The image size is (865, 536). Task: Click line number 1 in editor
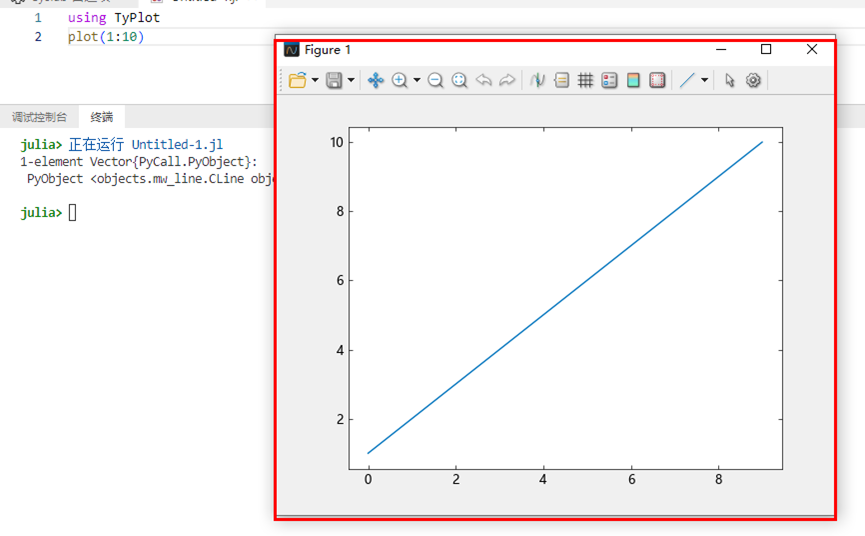(x=38, y=18)
